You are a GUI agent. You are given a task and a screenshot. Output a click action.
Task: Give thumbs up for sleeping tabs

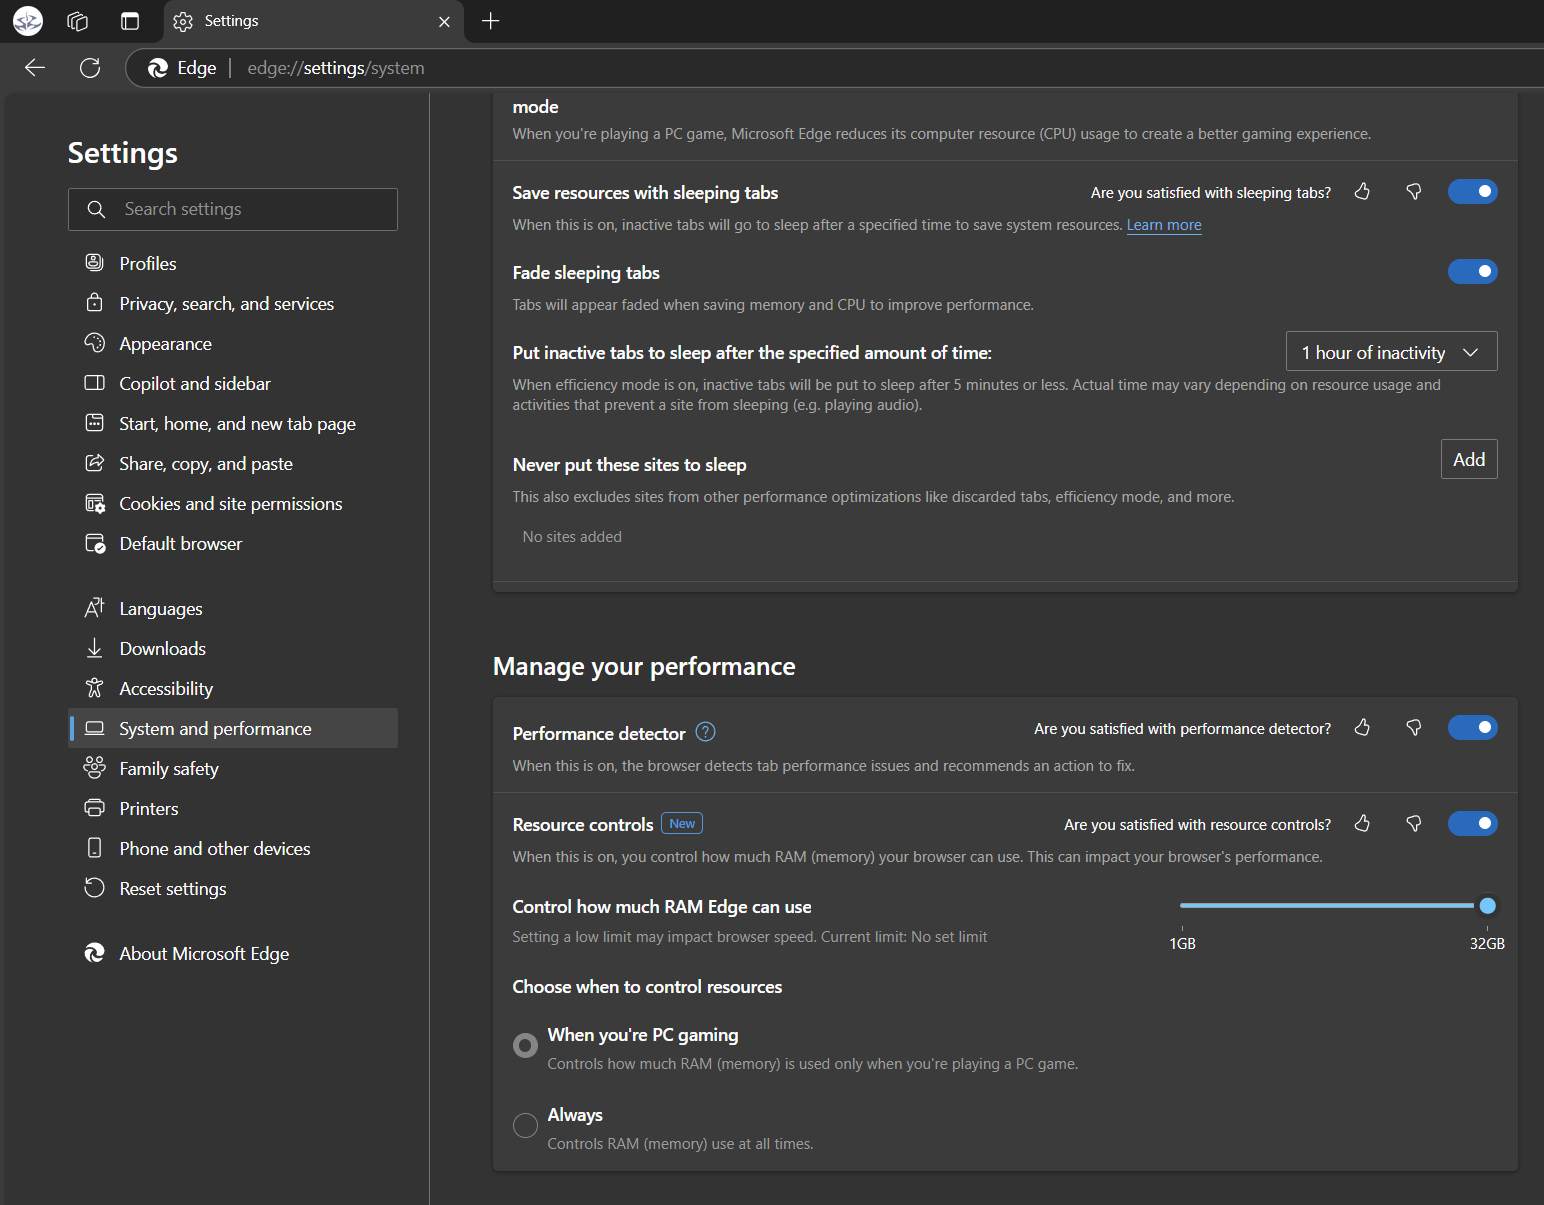click(1362, 191)
